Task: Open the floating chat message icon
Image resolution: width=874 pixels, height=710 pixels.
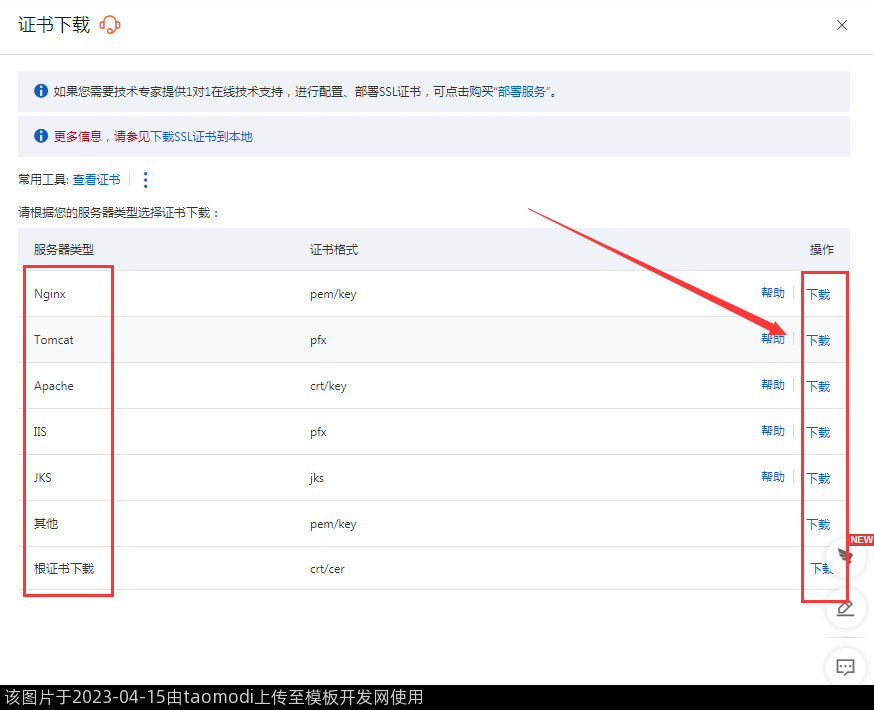Action: tap(845, 666)
